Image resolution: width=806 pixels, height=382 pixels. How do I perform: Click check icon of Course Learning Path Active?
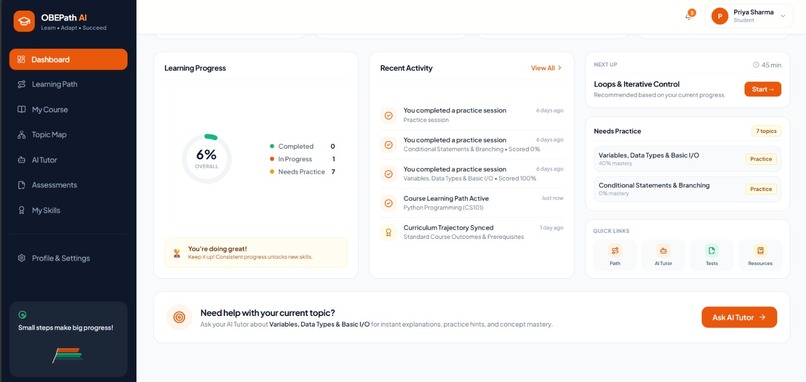point(389,203)
